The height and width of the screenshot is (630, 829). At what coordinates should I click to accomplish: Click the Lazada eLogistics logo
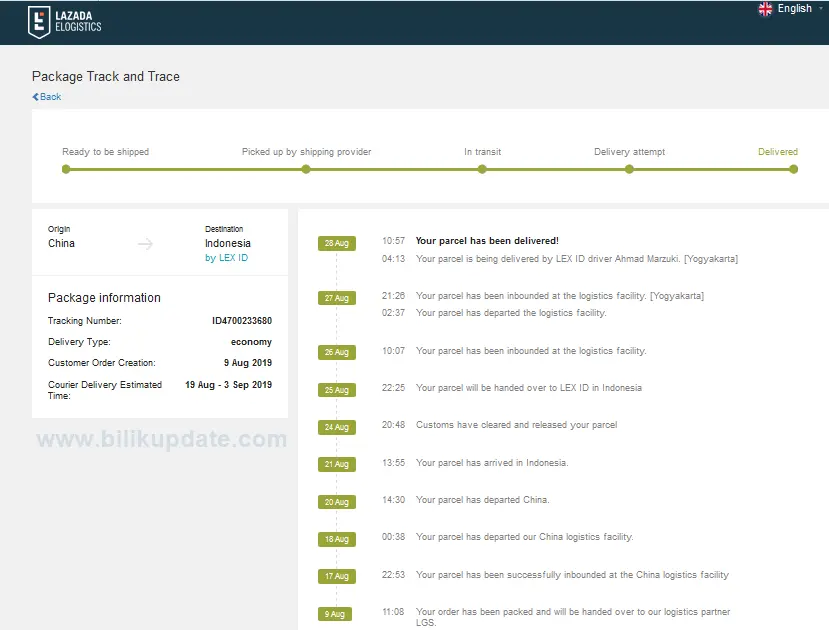coord(65,21)
